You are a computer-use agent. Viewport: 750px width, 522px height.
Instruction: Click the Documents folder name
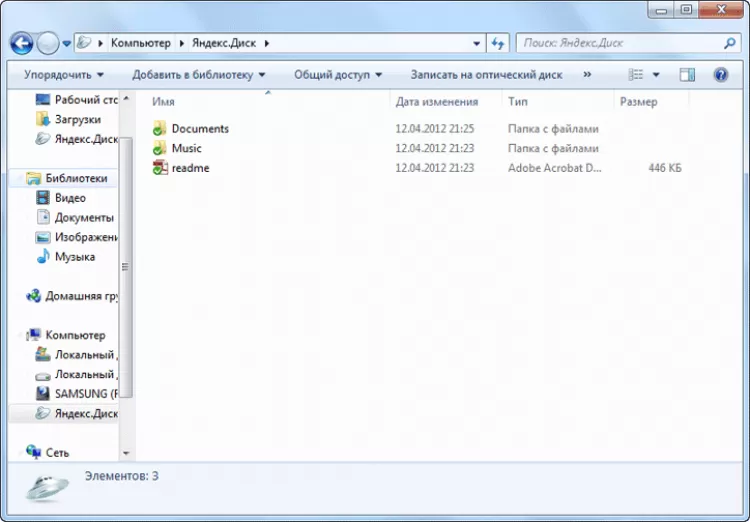[200, 129]
